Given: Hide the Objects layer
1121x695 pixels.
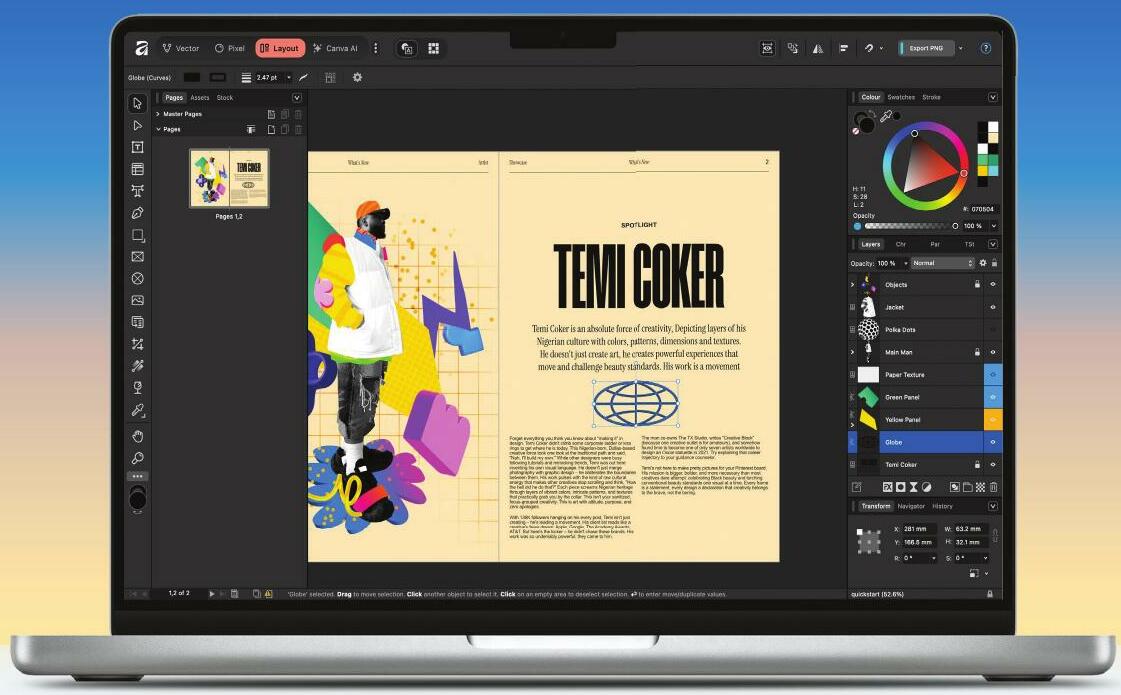Looking at the screenshot, I should pyautogui.click(x=992, y=285).
